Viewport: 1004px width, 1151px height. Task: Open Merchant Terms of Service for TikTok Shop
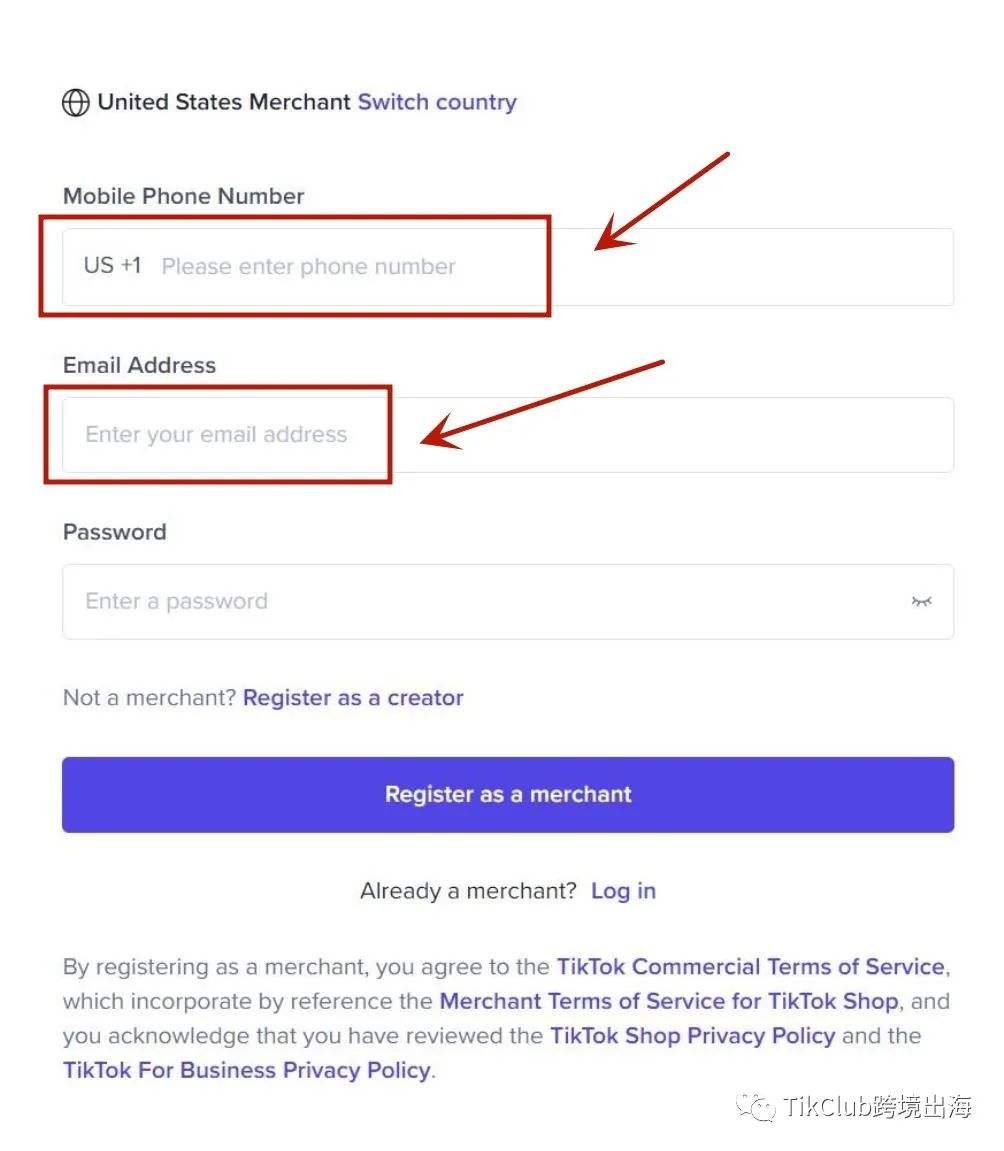coord(668,1001)
